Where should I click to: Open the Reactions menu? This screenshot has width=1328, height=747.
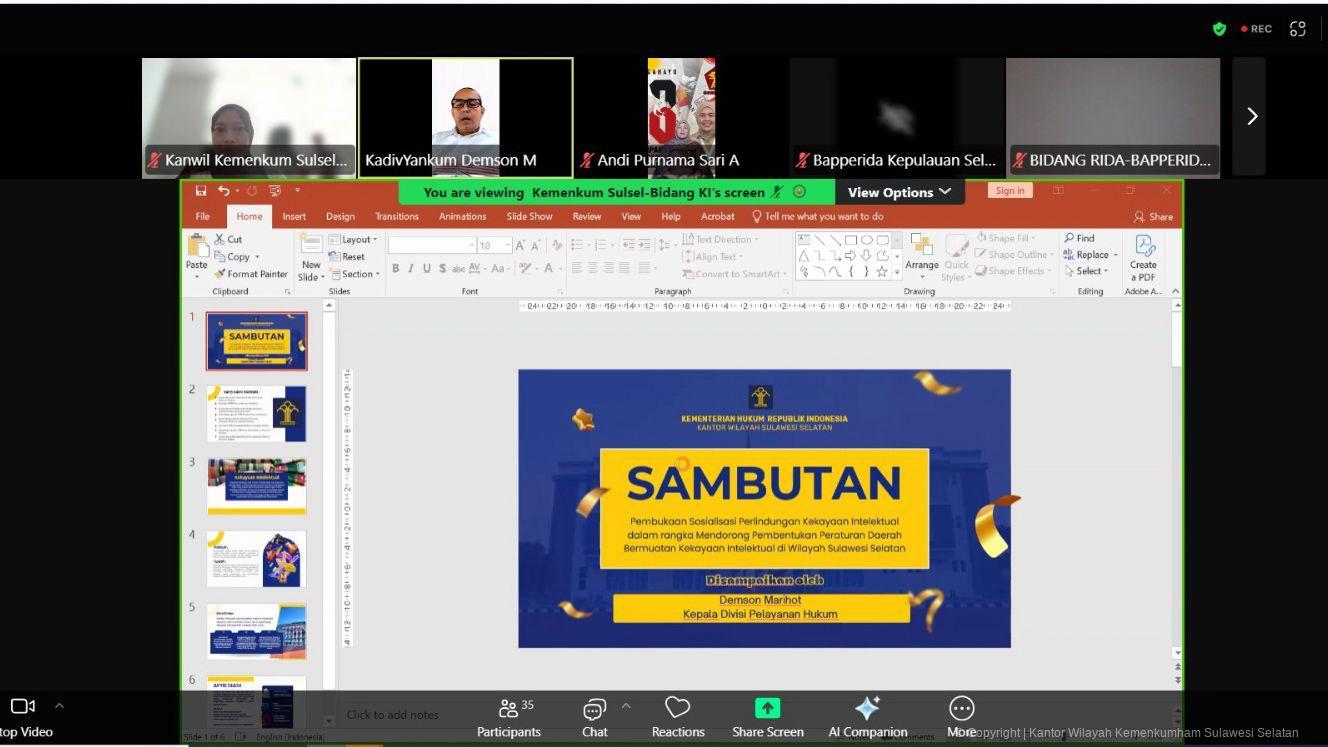(677, 716)
